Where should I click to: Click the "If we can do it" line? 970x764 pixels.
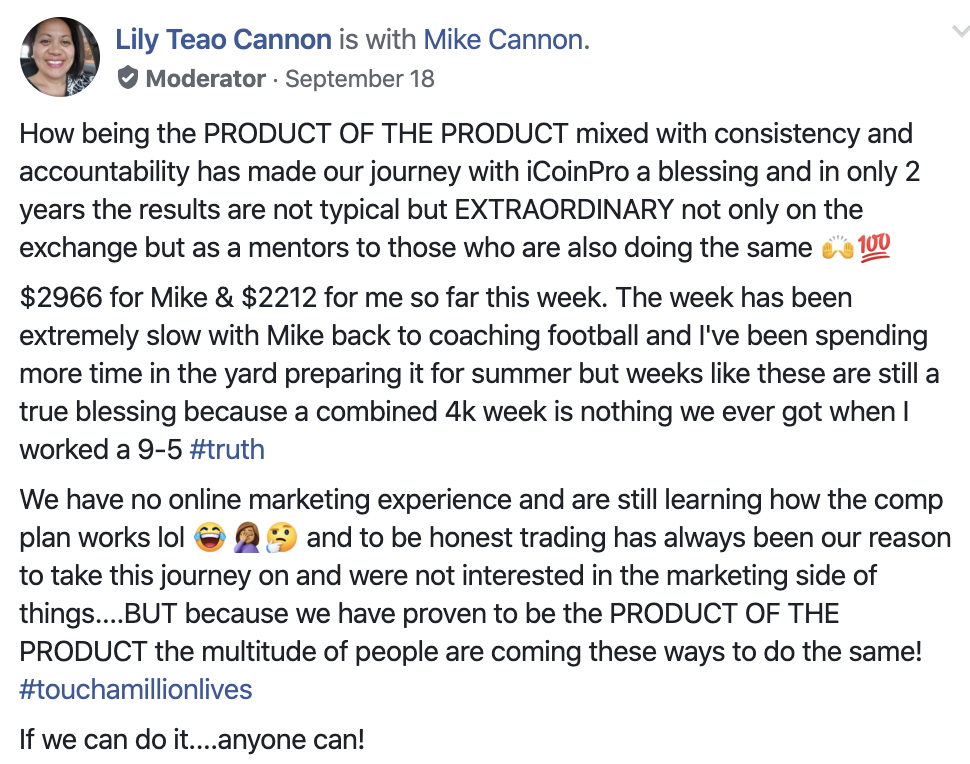(192, 740)
